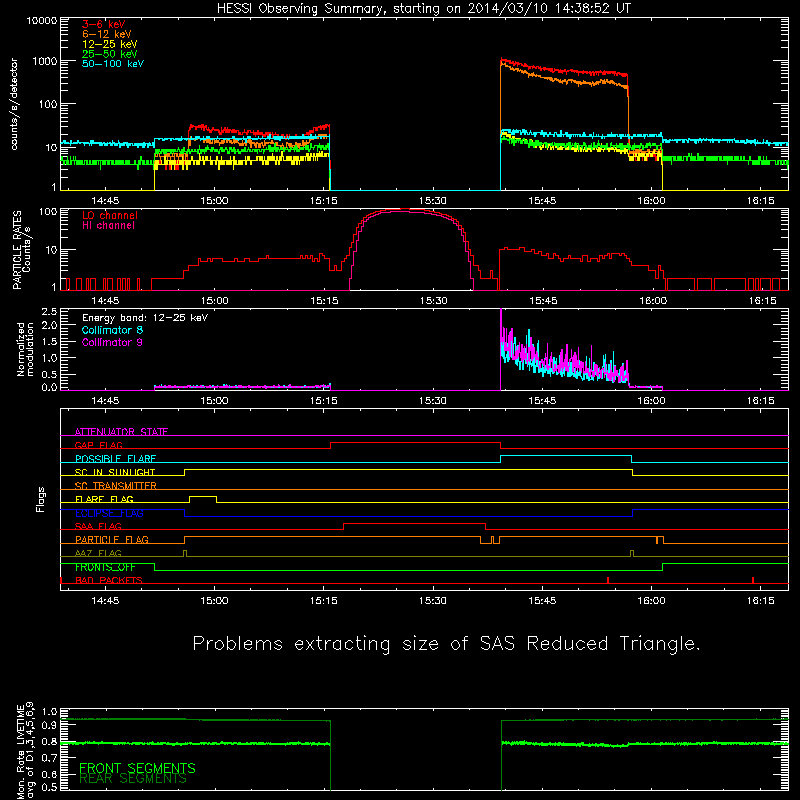Select the Collimator 9 legend label
This screenshot has height=800, width=800.
click(112, 342)
